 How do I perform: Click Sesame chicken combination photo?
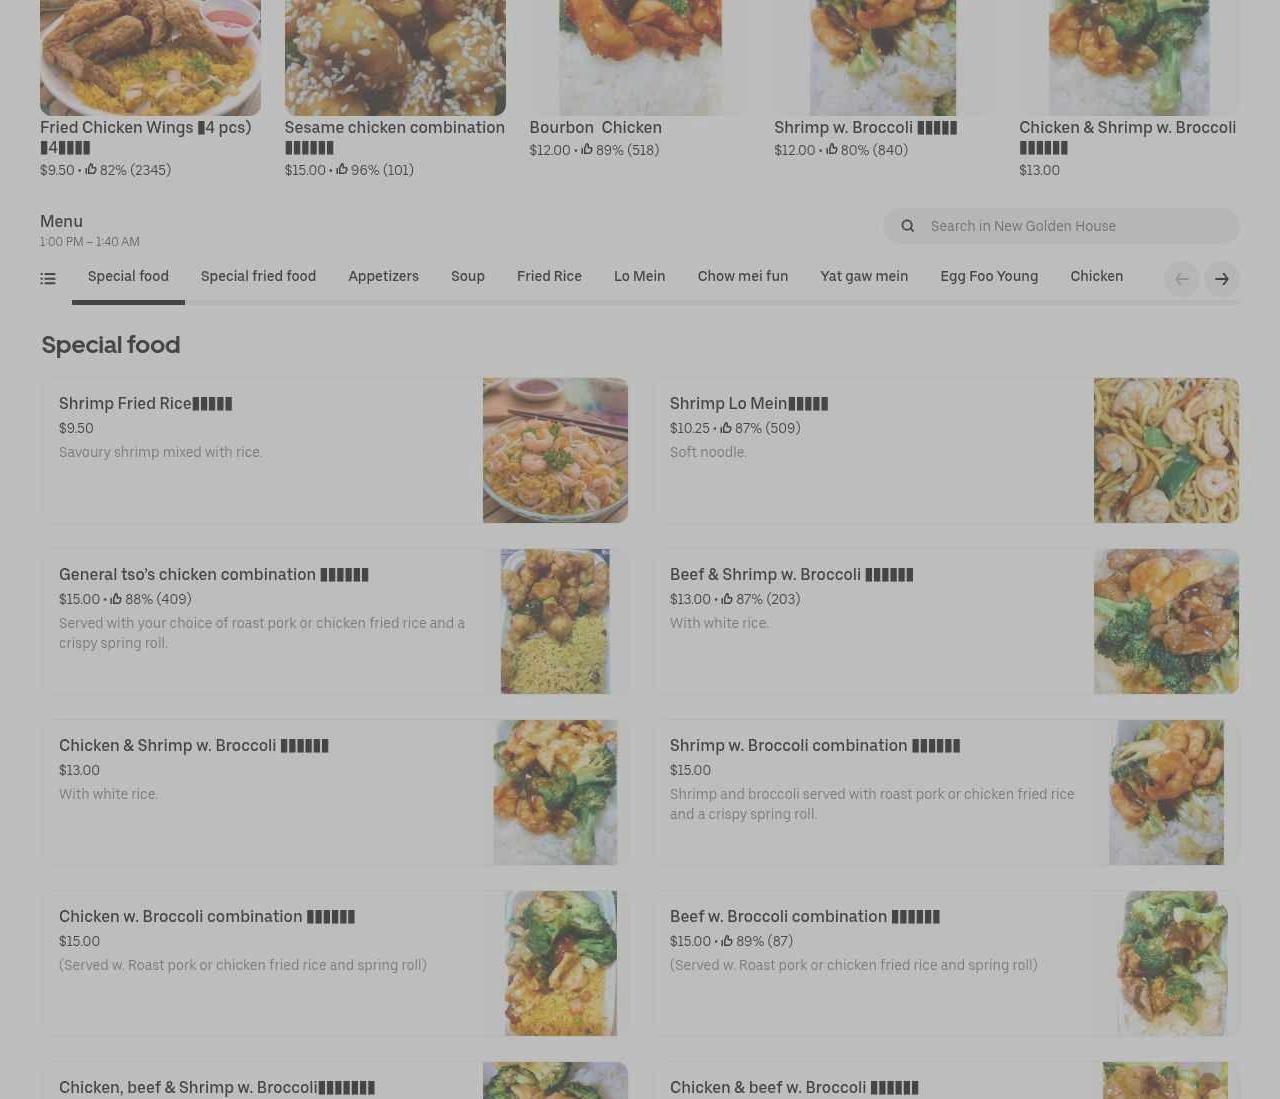pos(395,57)
